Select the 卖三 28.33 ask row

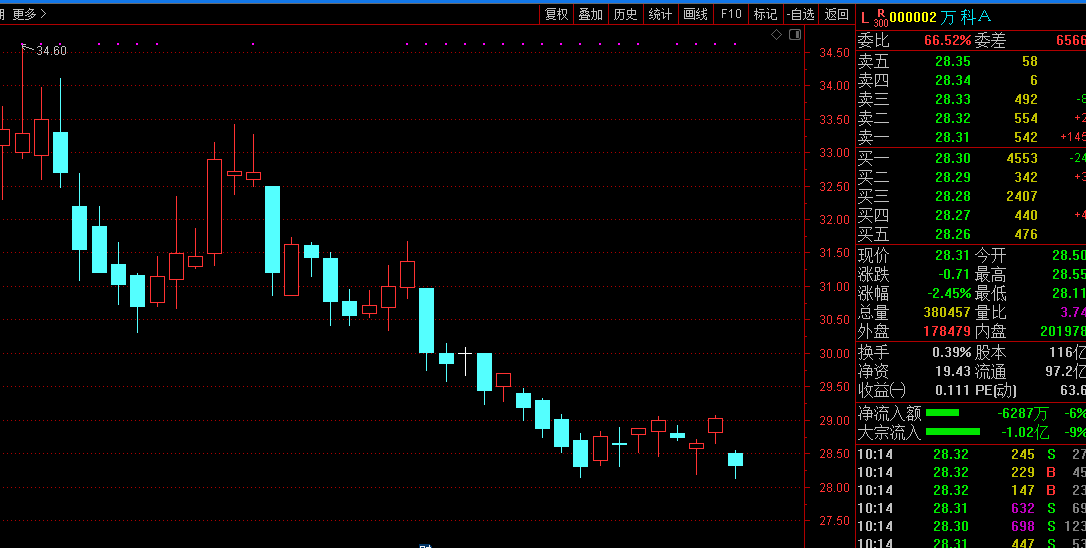tap(971, 99)
